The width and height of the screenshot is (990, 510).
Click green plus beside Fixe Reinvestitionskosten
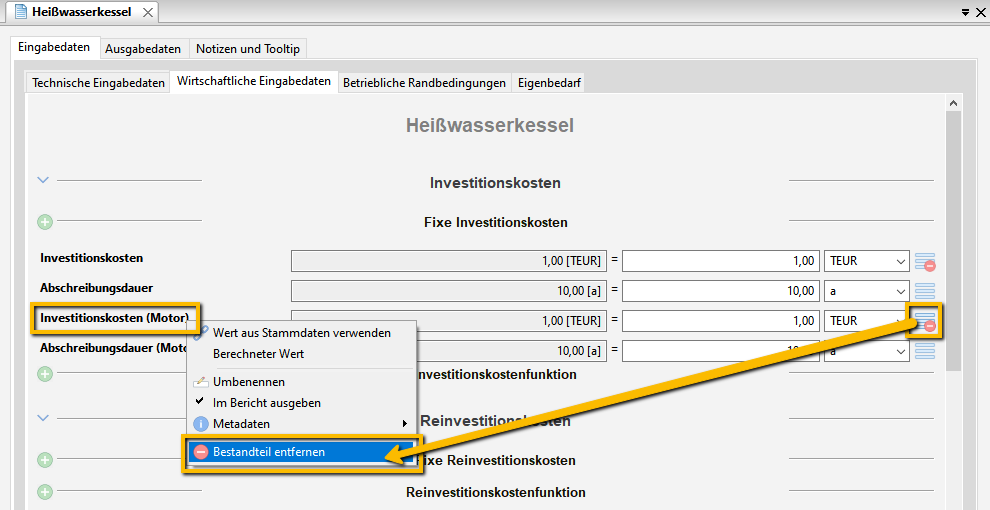point(45,460)
